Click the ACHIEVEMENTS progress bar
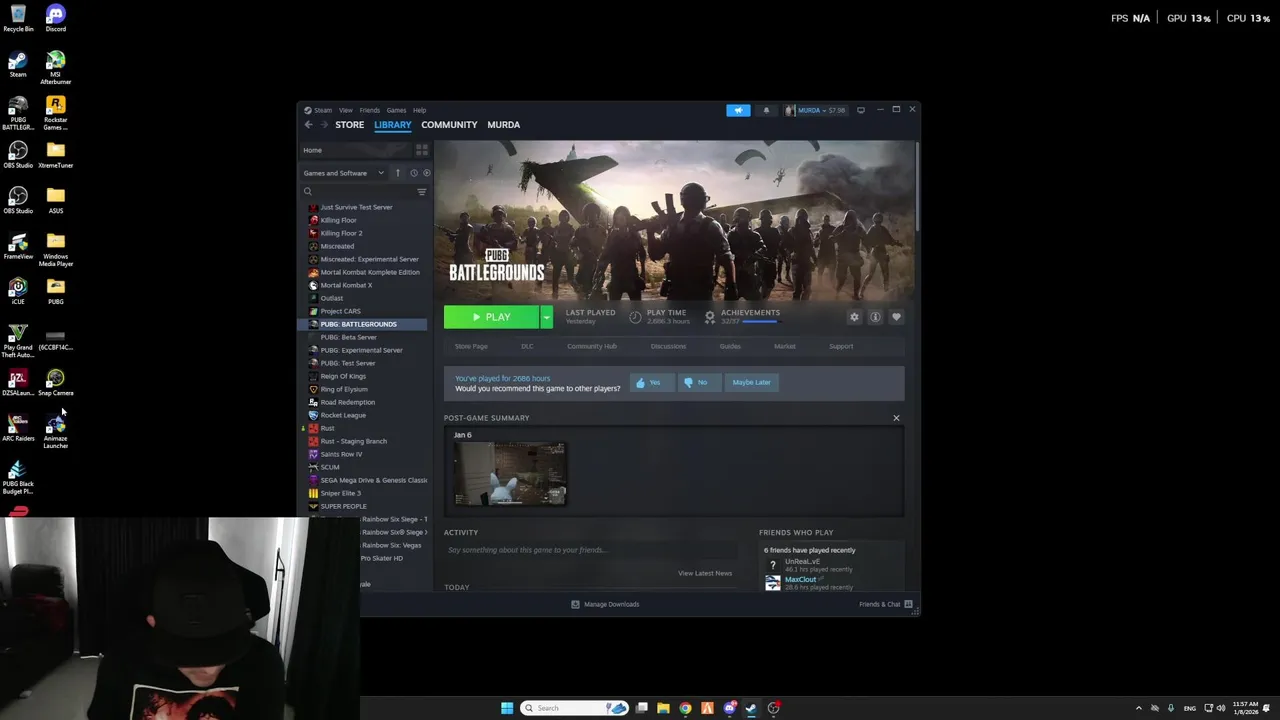 tap(760, 322)
